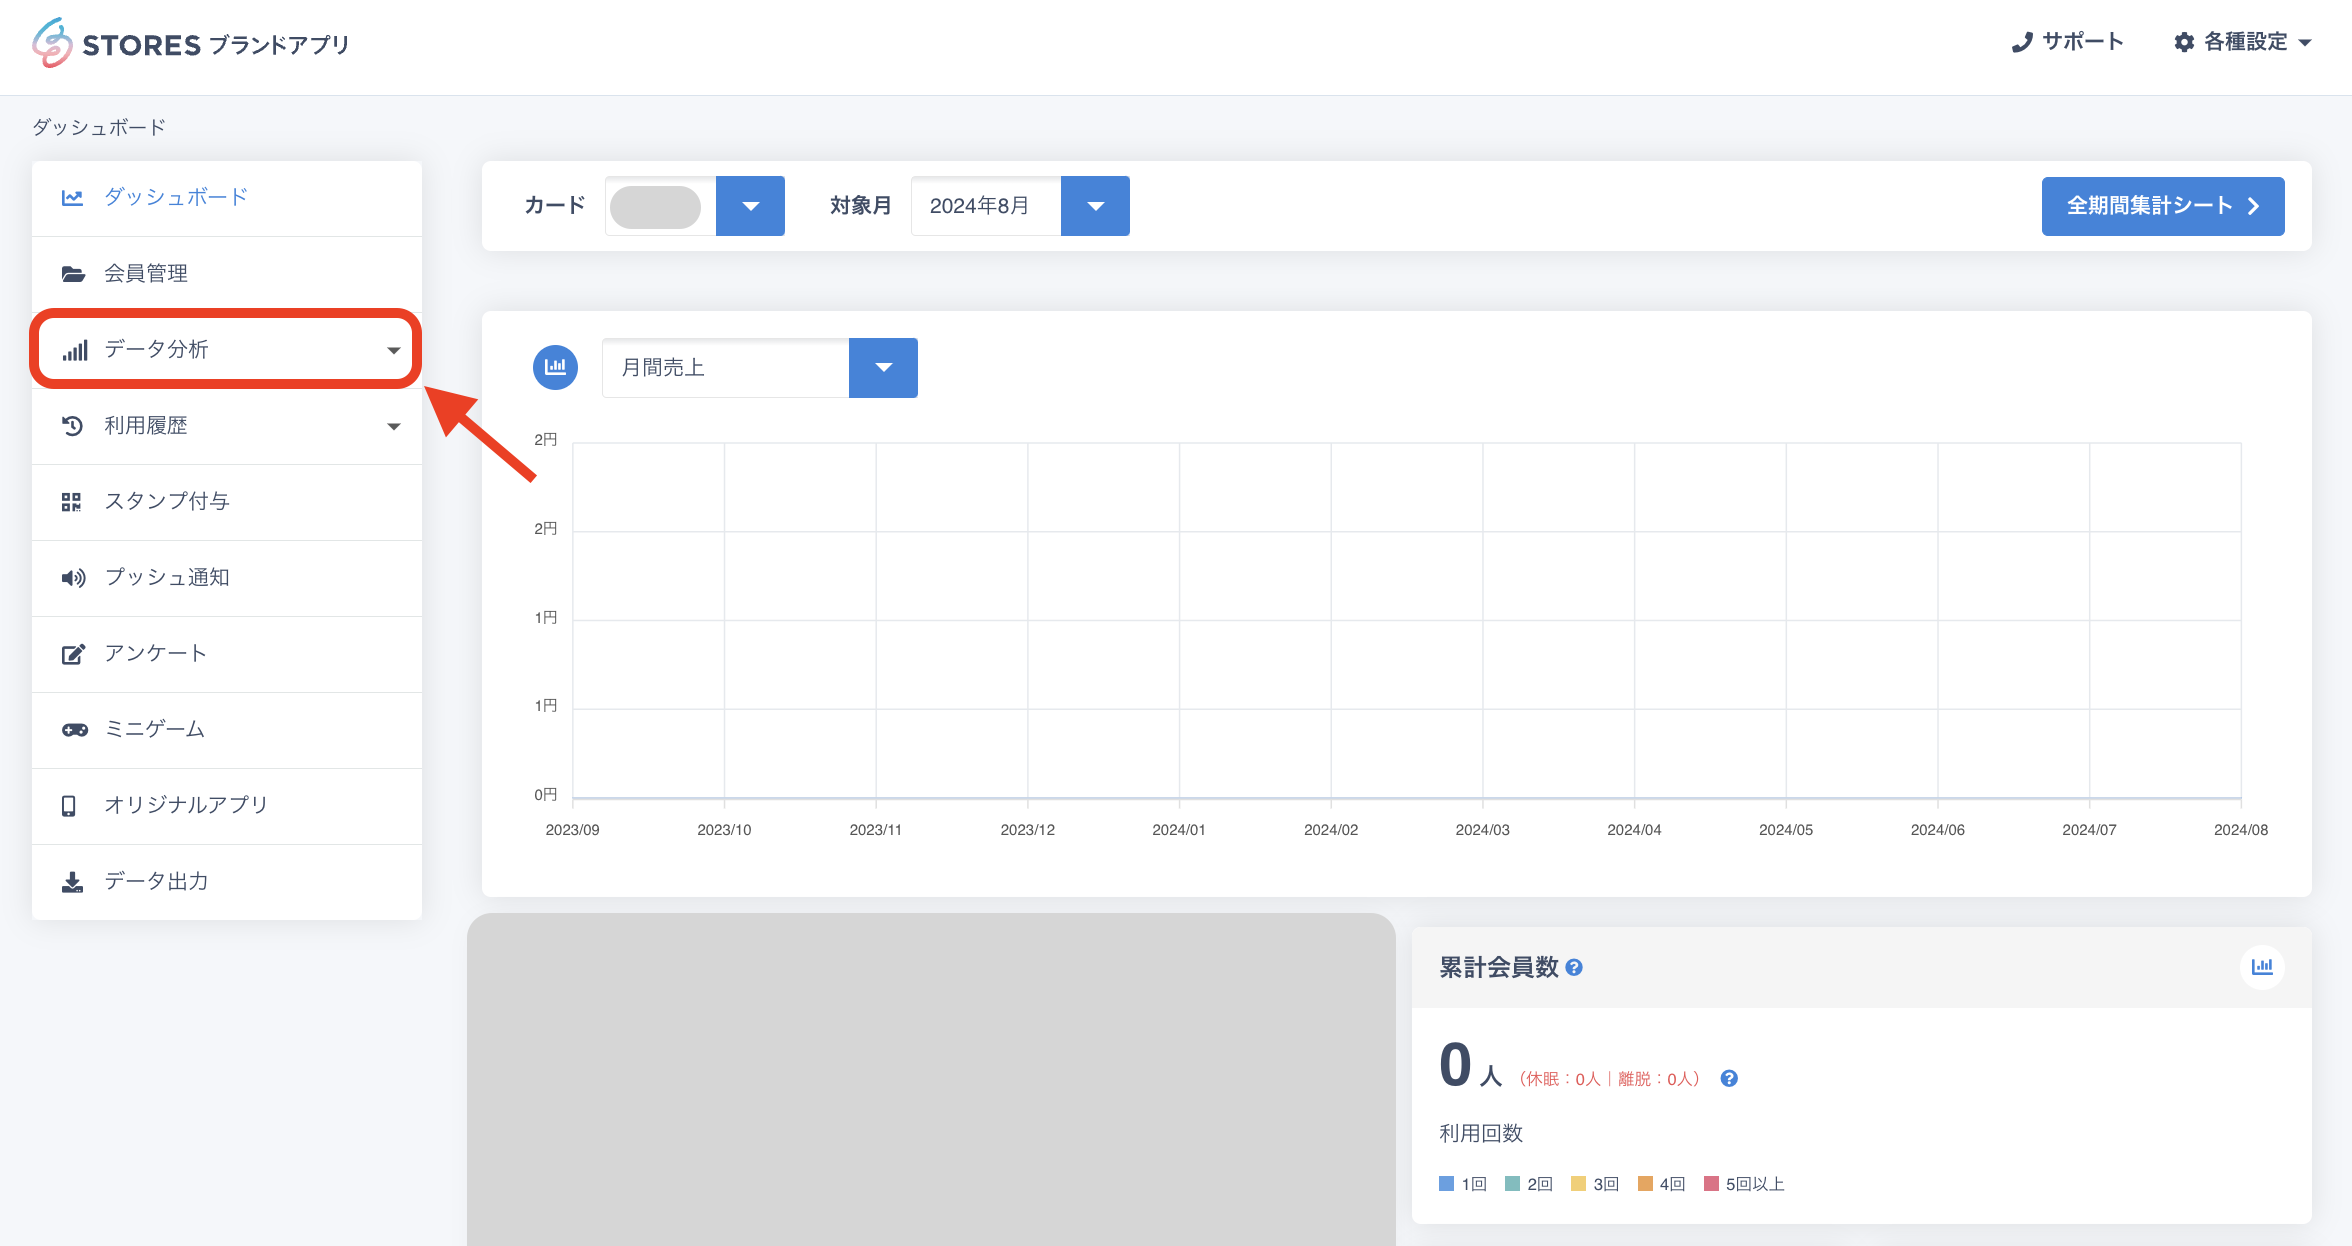Open the カード dropdown arrow
2352x1246 pixels.
pos(750,206)
